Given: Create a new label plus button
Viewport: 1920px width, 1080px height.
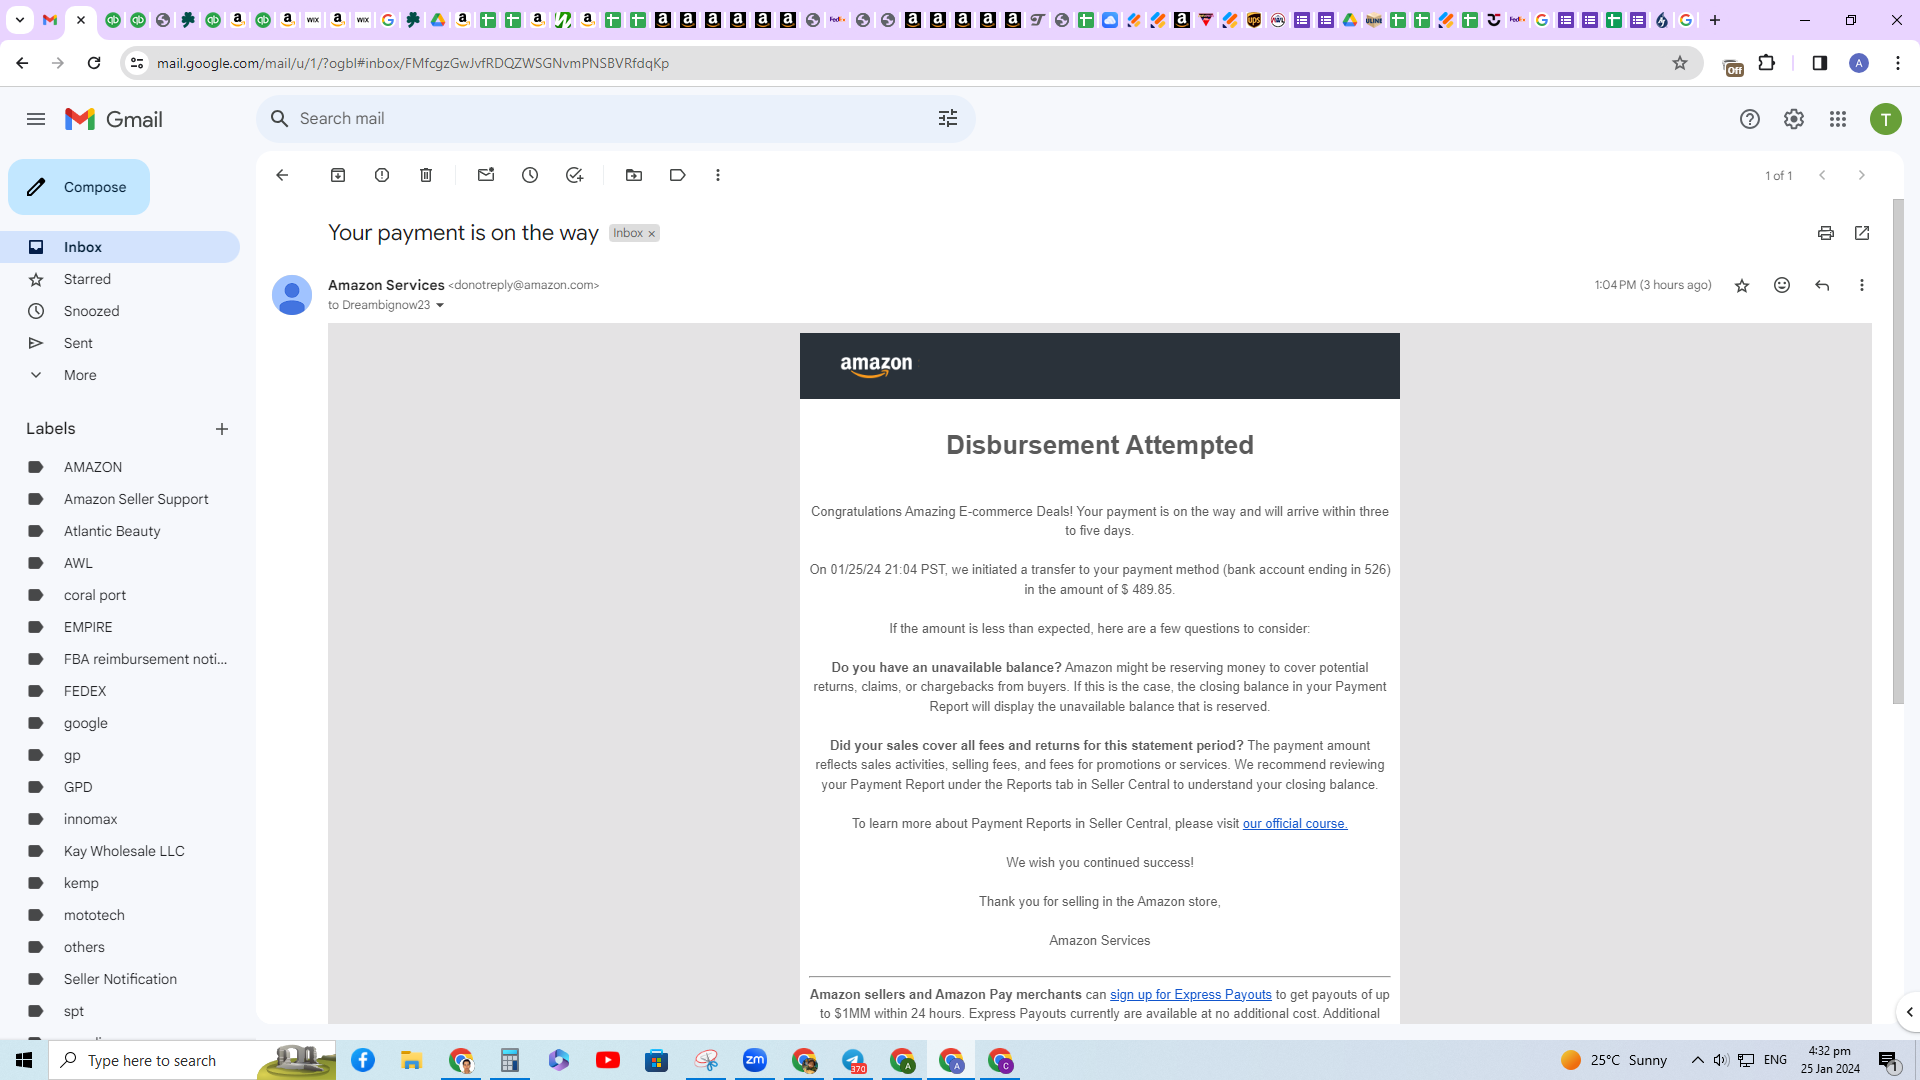Looking at the screenshot, I should pyautogui.click(x=222, y=429).
